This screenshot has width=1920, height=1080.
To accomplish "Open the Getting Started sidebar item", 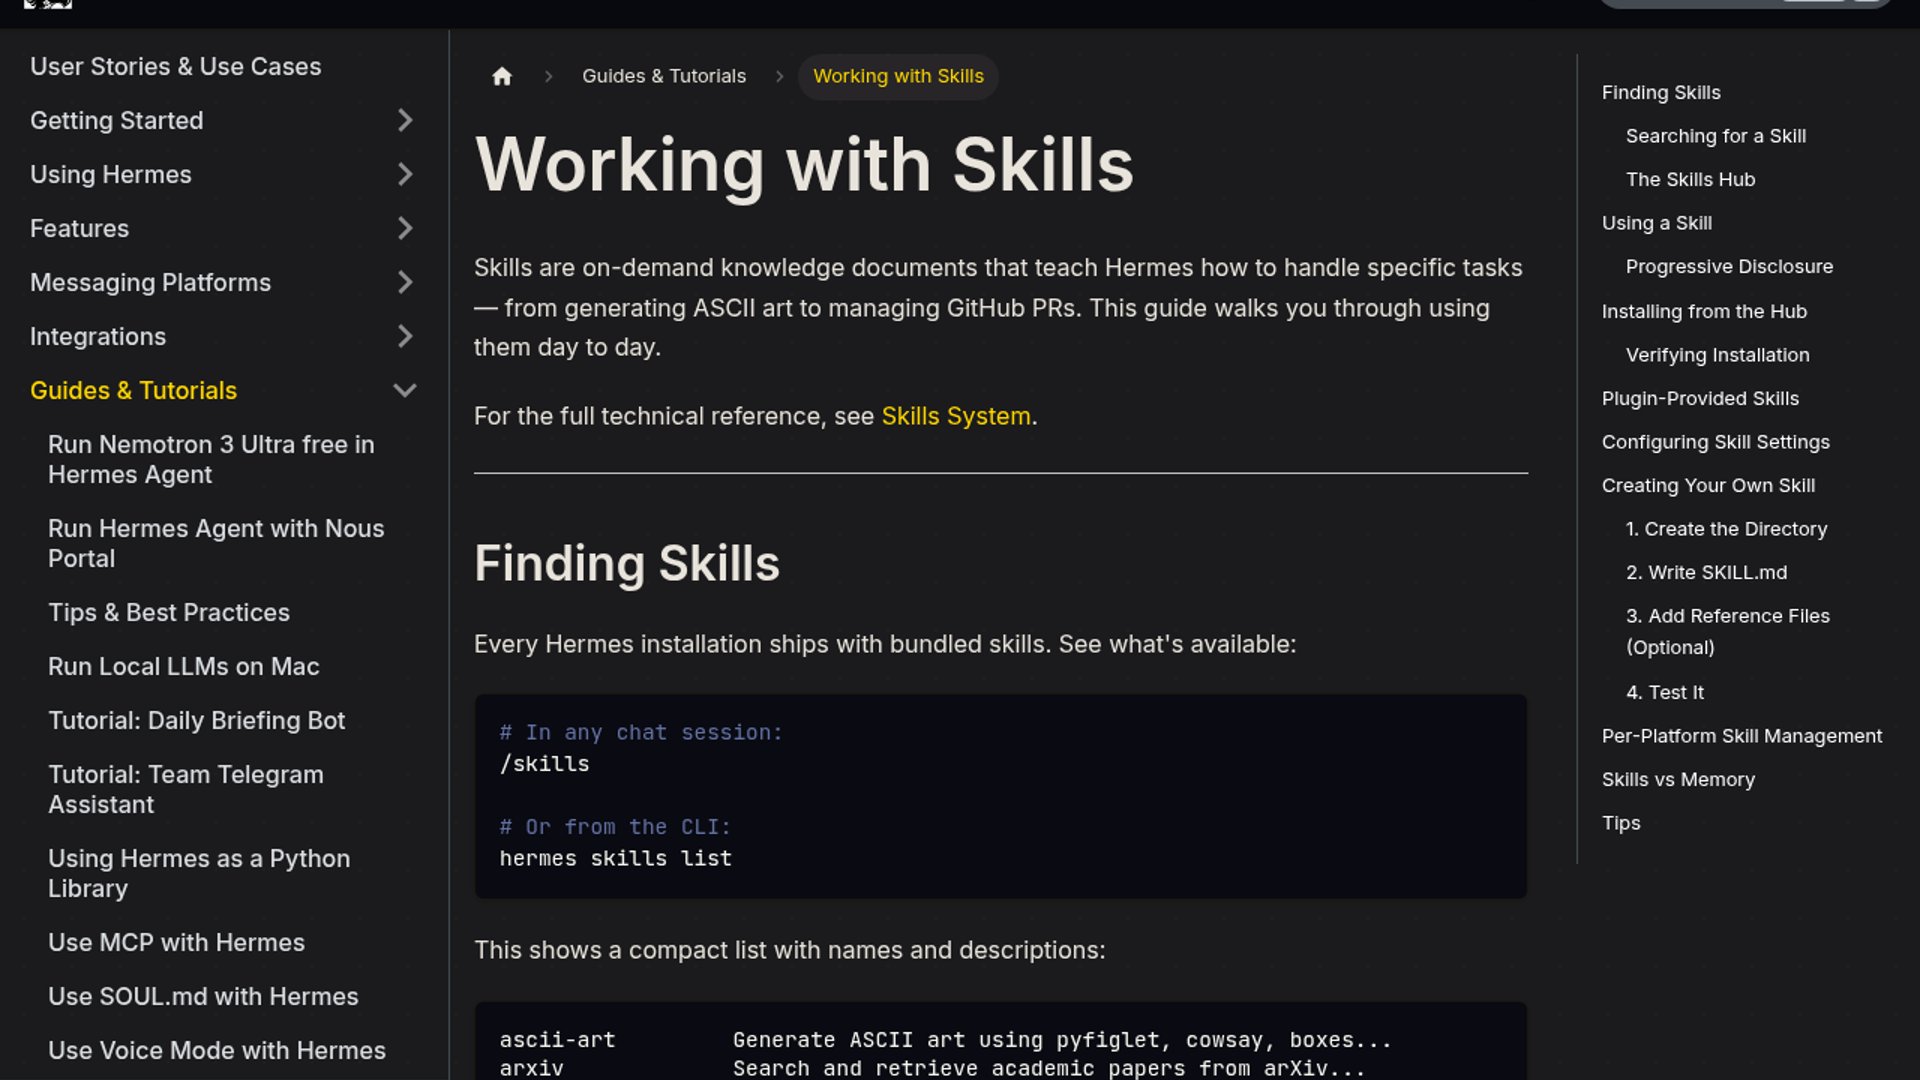I will (x=117, y=120).
